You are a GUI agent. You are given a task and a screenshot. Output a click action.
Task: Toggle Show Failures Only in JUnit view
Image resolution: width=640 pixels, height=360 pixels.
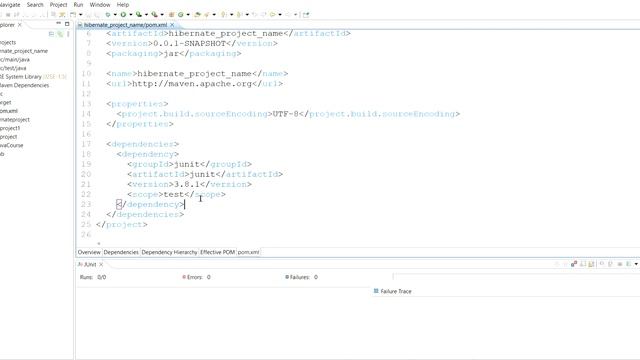(x=574, y=264)
